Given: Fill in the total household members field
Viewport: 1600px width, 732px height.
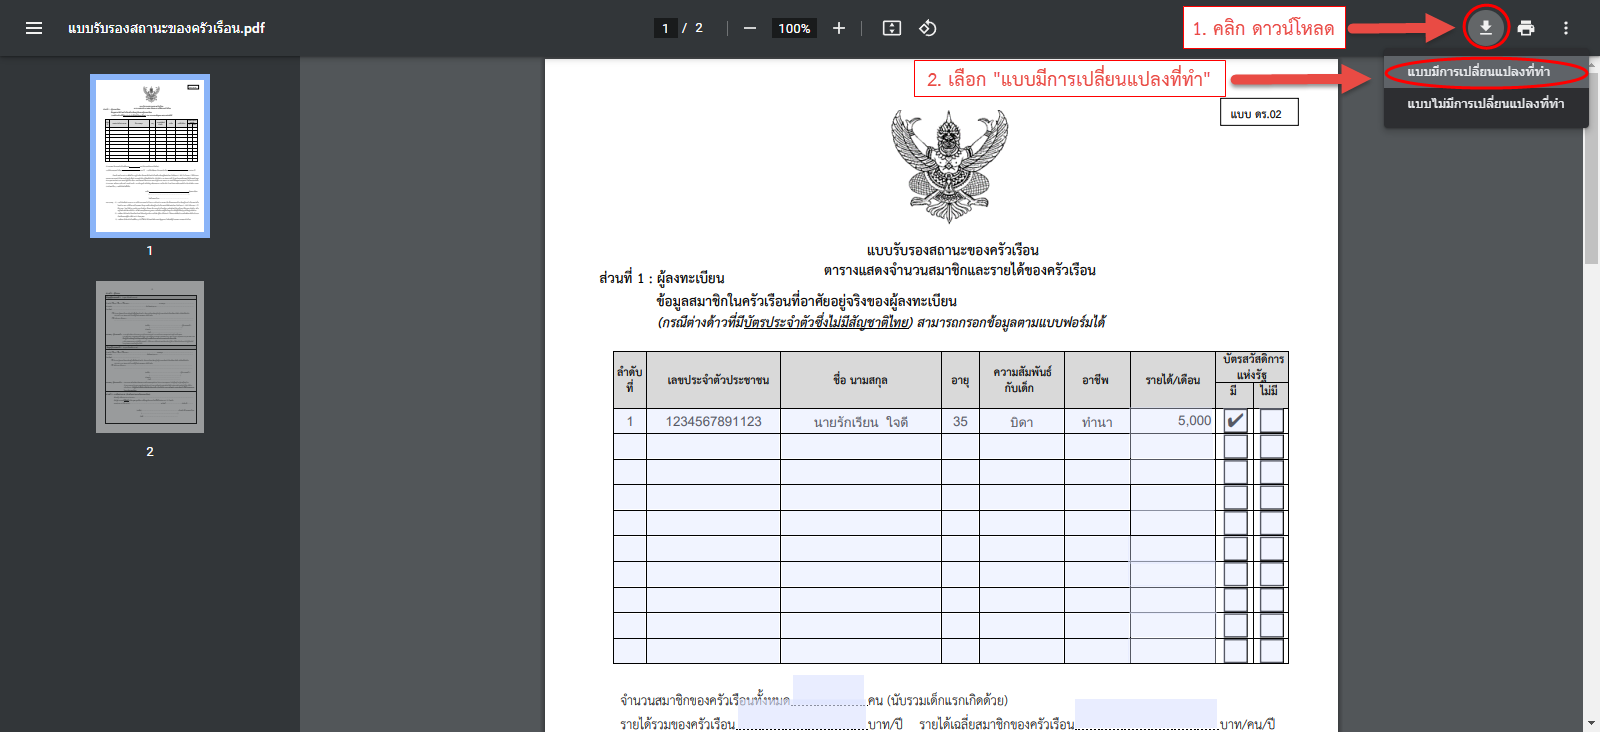Looking at the screenshot, I should [x=828, y=691].
